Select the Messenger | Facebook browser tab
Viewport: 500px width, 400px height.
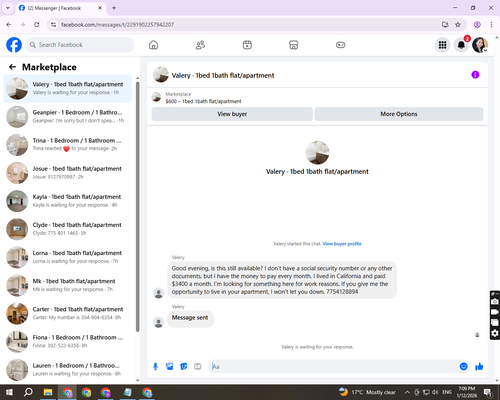pos(61,8)
